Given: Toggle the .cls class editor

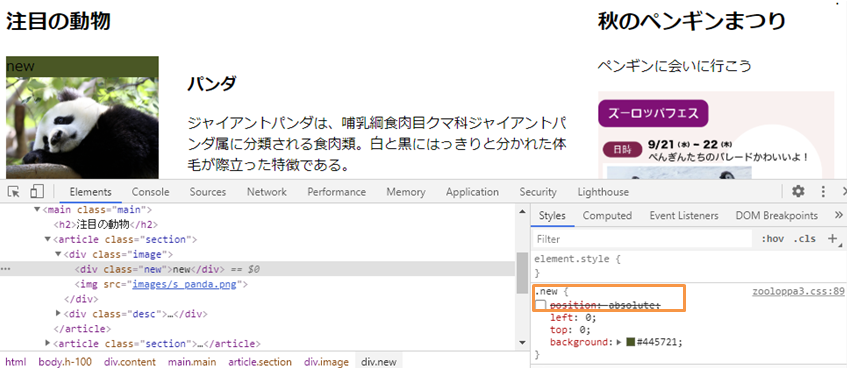Looking at the screenshot, I should point(804,239).
